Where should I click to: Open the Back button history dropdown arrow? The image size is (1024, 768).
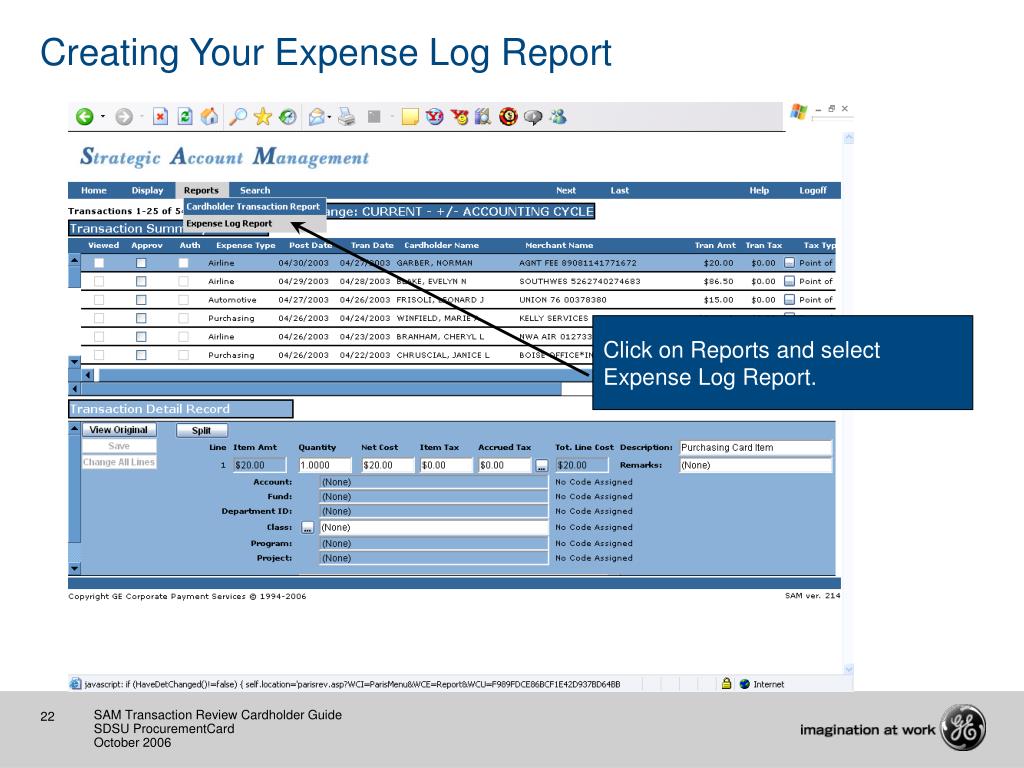[x=103, y=117]
